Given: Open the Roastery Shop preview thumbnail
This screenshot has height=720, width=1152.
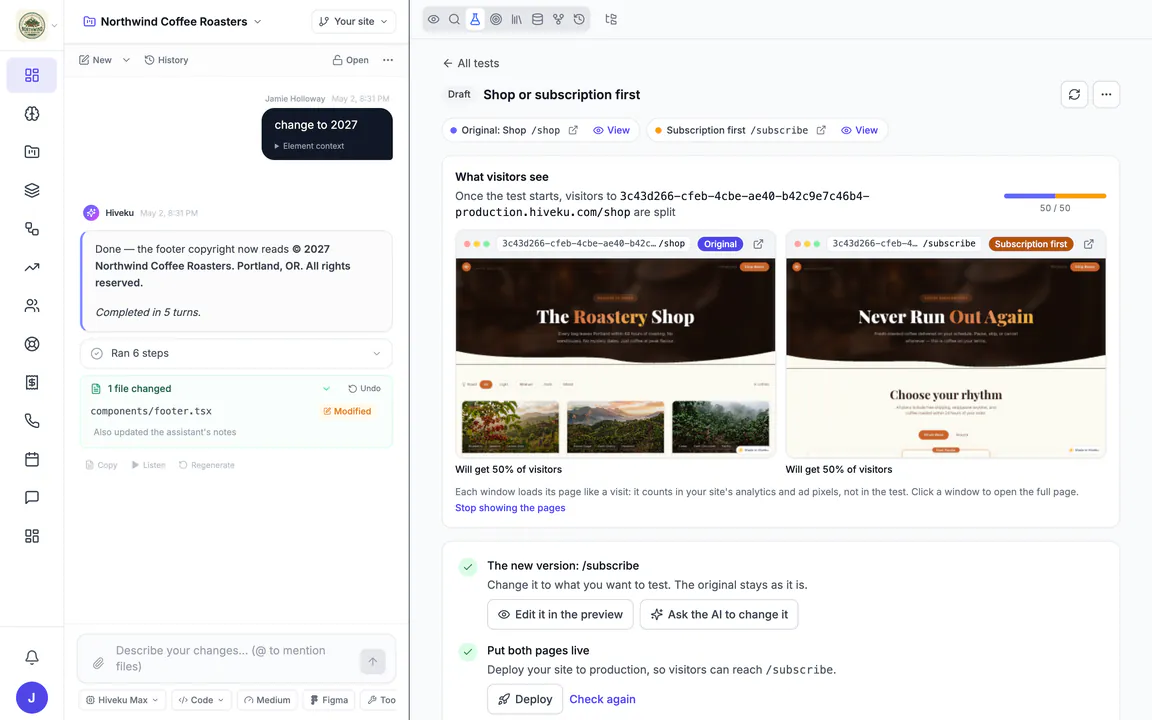Looking at the screenshot, I should pos(616,358).
